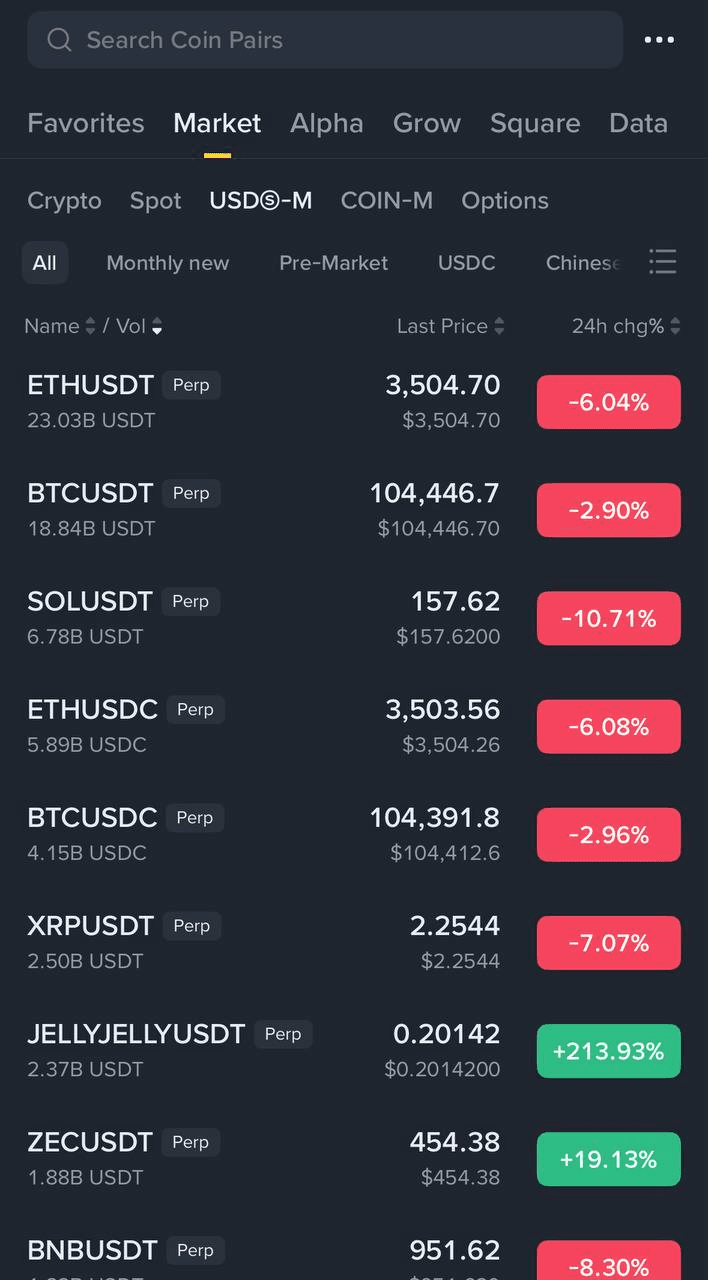This screenshot has width=708, height=1280.
Task: Toggle sorting by Vol using its arrows
Action: 157,326
